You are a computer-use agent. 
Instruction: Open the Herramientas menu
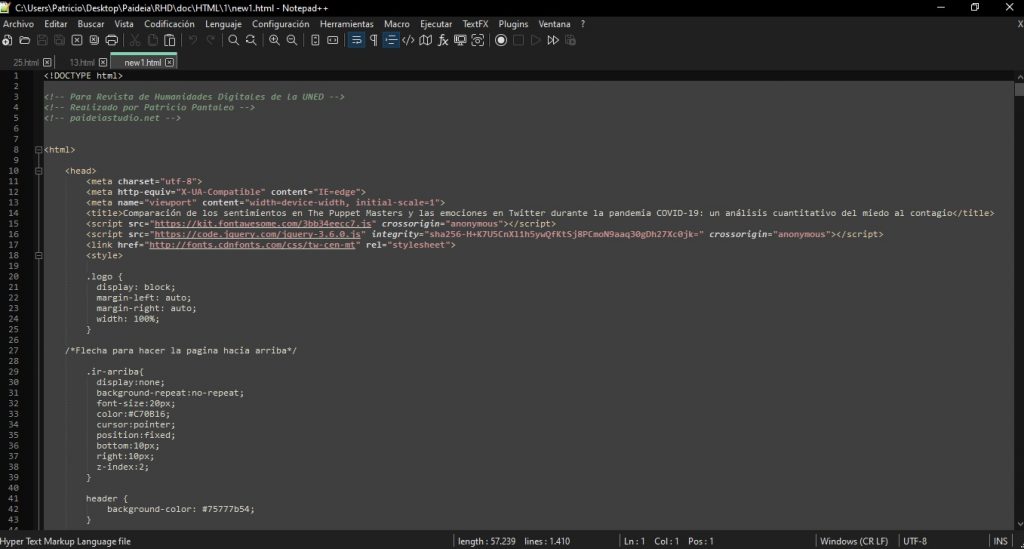347,24
